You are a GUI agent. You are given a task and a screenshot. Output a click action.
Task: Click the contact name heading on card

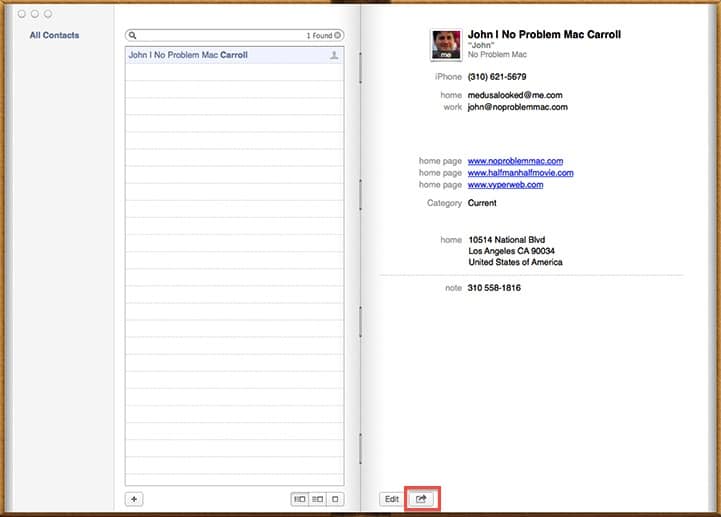click(x=544, y=34)
